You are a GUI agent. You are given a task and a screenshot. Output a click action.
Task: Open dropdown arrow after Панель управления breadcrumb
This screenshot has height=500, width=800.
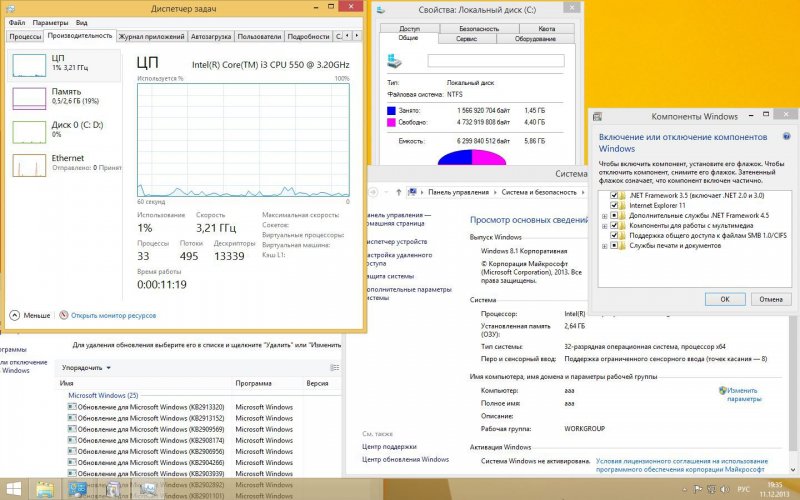[x=494, y=192]
